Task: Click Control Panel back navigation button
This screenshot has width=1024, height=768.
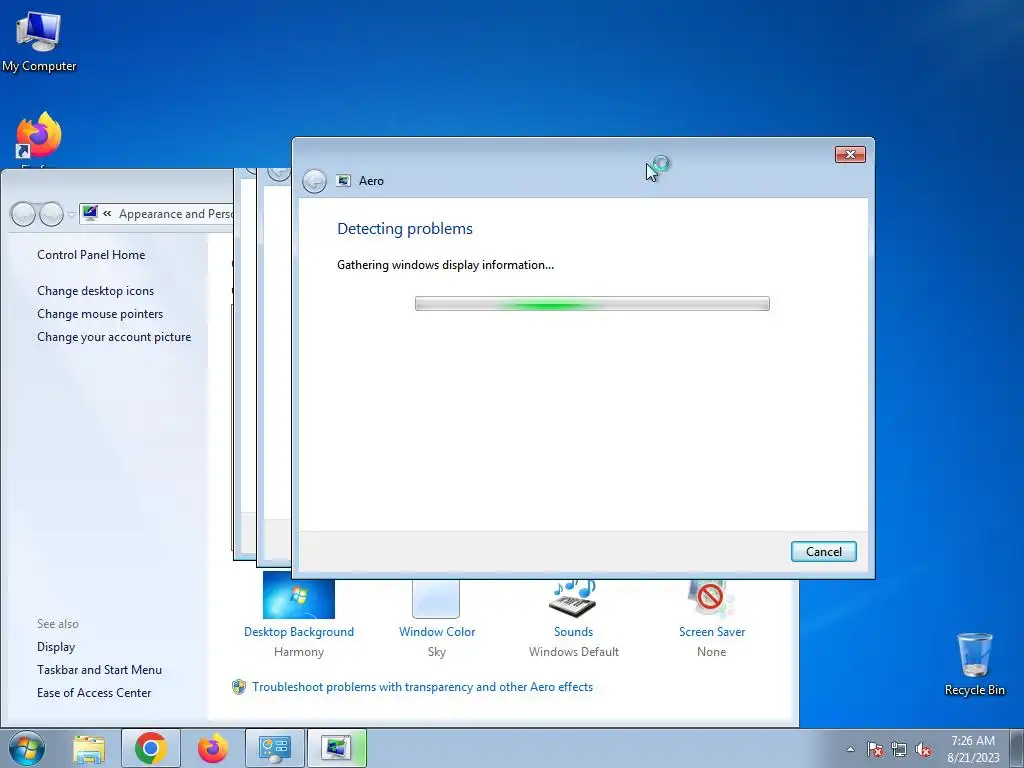Action: click(x=24, y=214)
